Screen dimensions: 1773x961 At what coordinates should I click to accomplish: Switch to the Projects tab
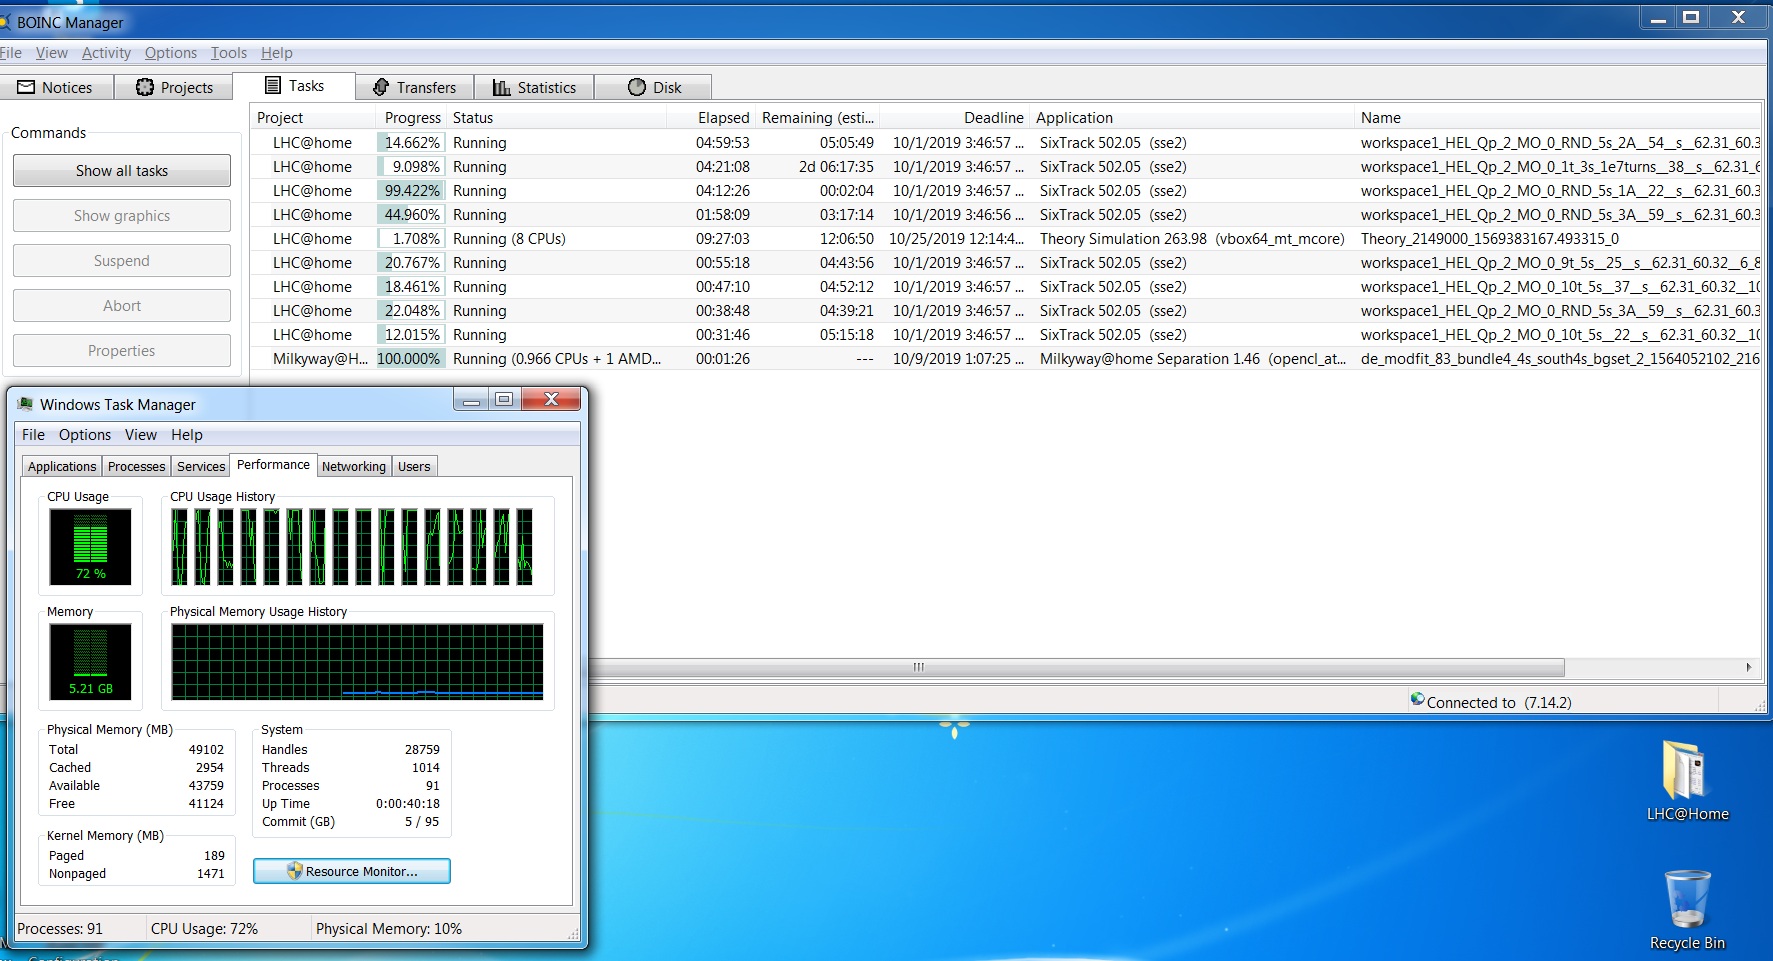175,87
